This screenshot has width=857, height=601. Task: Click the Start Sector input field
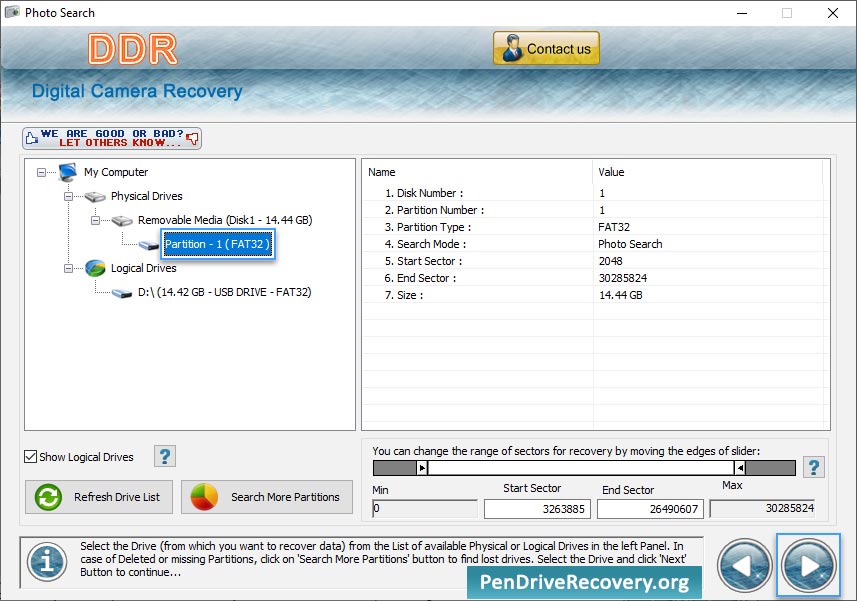tap(537, 509)
